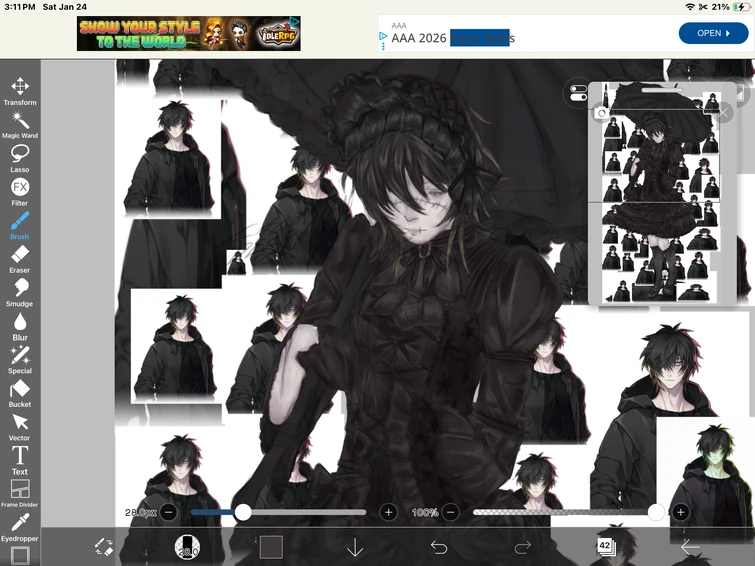Viewport: 755px width, 566px height.
Task: Tap the down arrow to hide toolbar
Action: coord(355,547)
